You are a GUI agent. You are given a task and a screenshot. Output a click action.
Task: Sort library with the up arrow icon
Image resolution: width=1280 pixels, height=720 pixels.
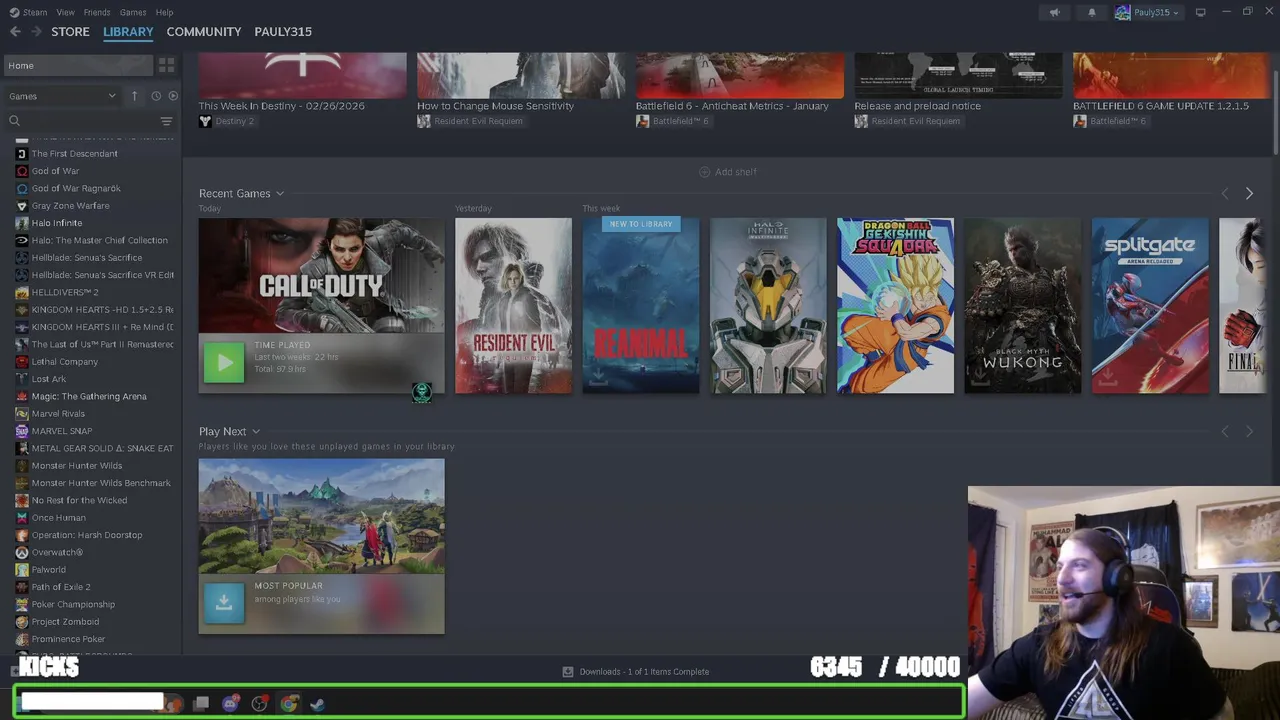click(x=134, y=96)
